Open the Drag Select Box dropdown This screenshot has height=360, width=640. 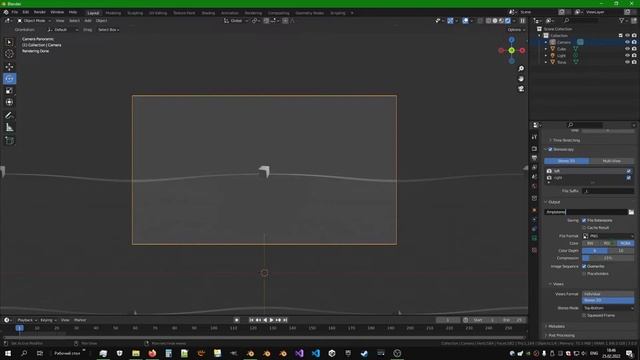coord(109,30)
